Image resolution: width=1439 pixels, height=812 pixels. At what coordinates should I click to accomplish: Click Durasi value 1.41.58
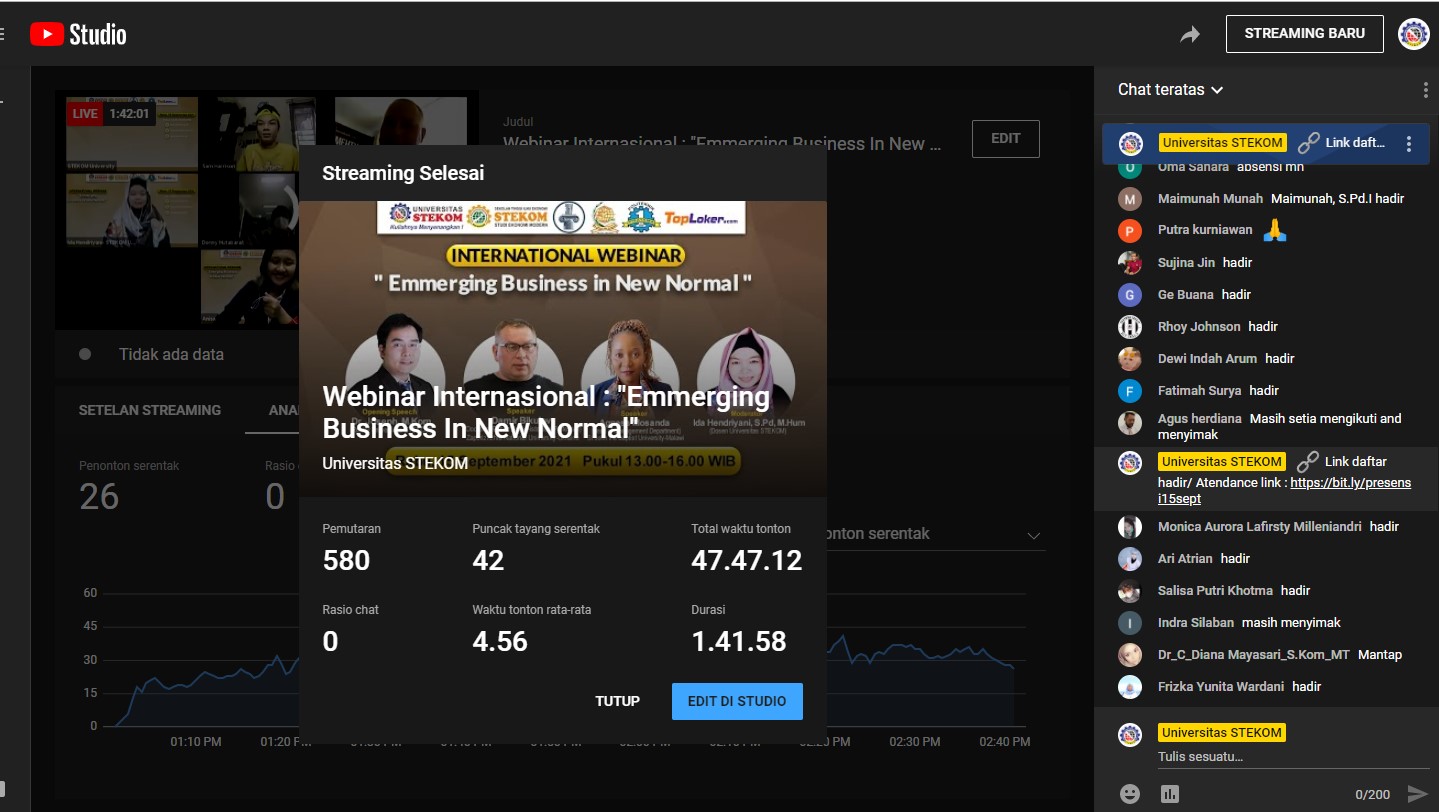coord(739,641)
